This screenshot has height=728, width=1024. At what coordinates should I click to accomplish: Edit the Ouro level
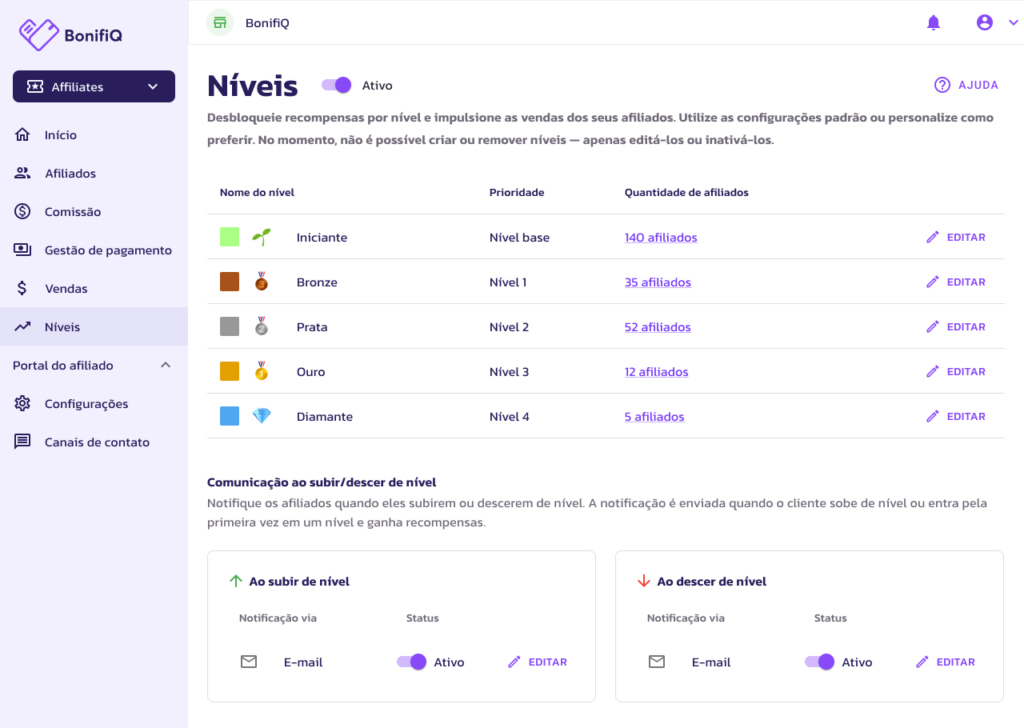(956, 372)
